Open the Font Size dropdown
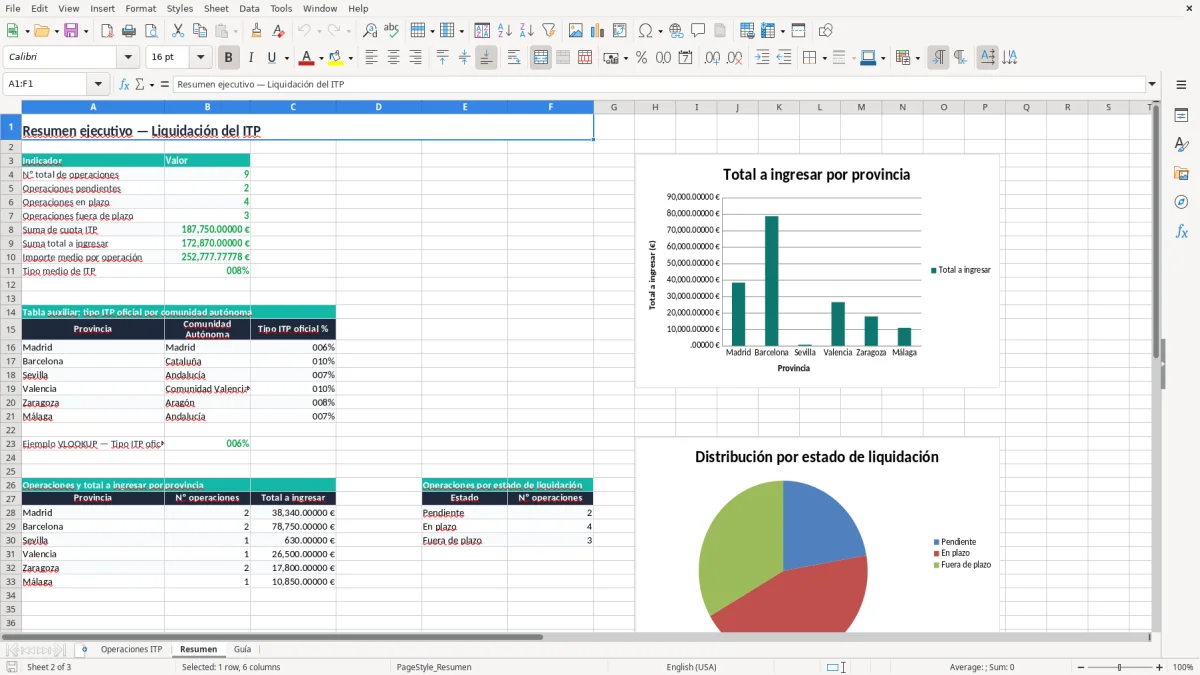The image size is (1200, 675). (200, 58)
